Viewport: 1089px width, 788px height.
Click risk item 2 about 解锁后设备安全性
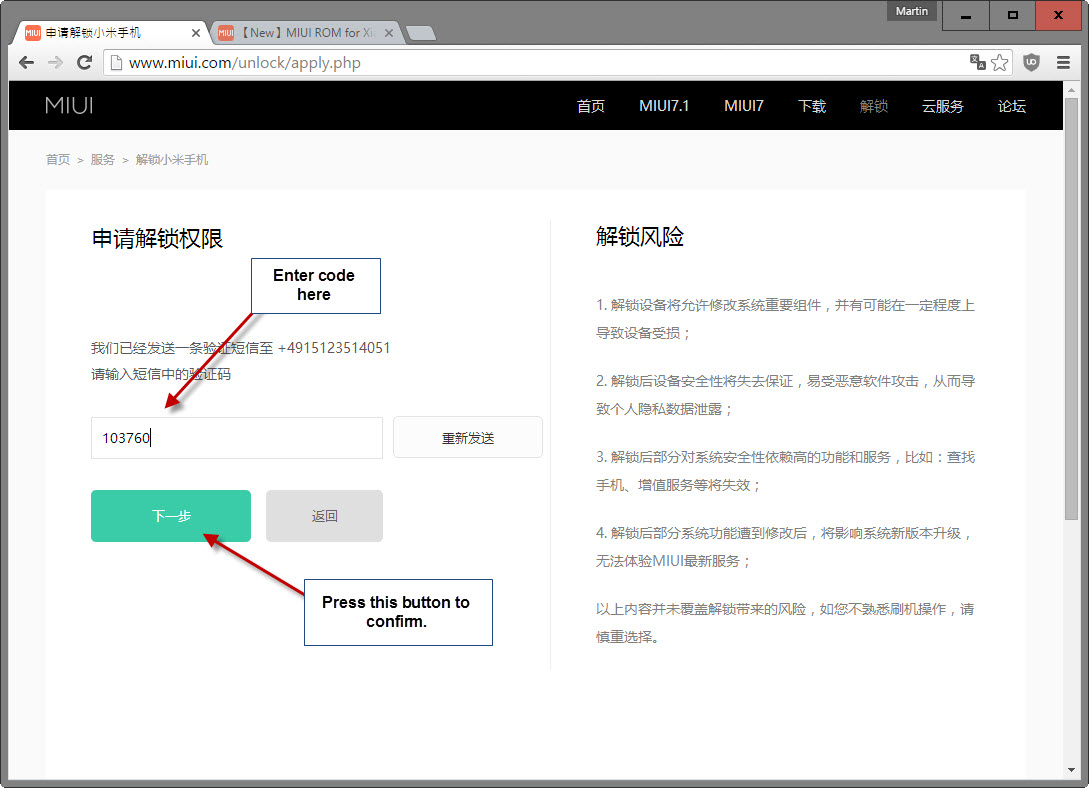[x=785, y=395]
